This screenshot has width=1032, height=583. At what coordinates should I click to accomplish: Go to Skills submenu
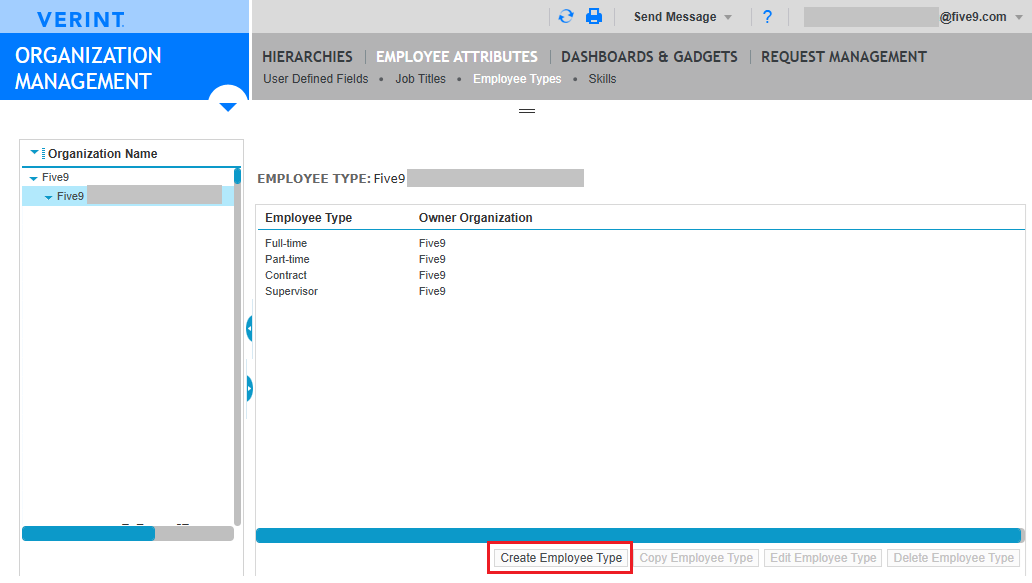point(602,79)
